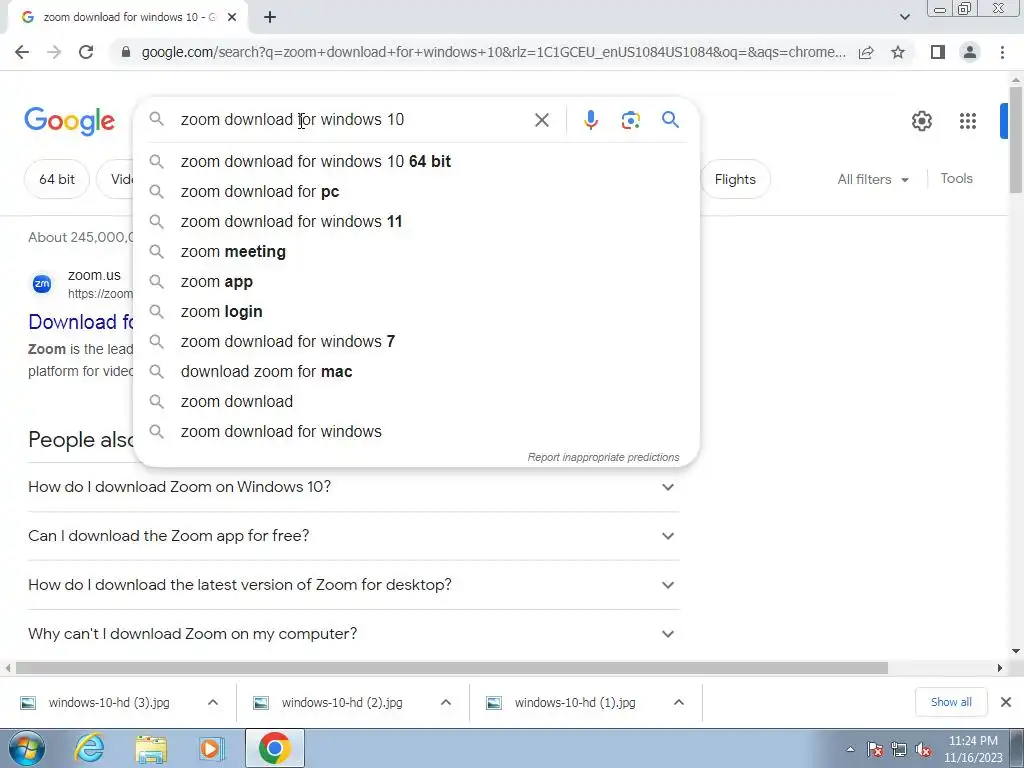
Task: Select suggestion 'zoom download for windows 10 64 bit'
Action: (x=417, y=161)
